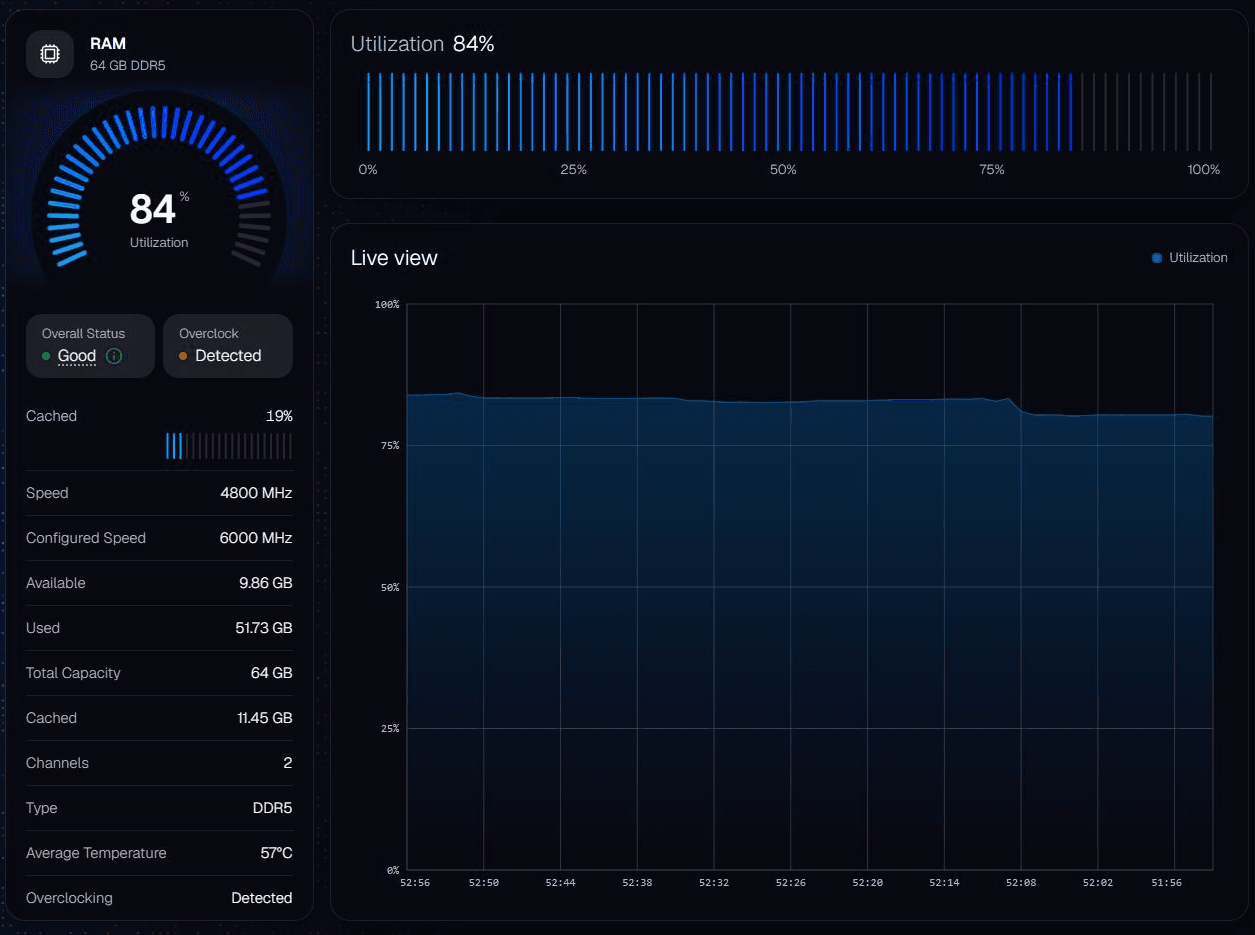
Task: Click the 0% label under utilization bar
Action: click(368, 170)
